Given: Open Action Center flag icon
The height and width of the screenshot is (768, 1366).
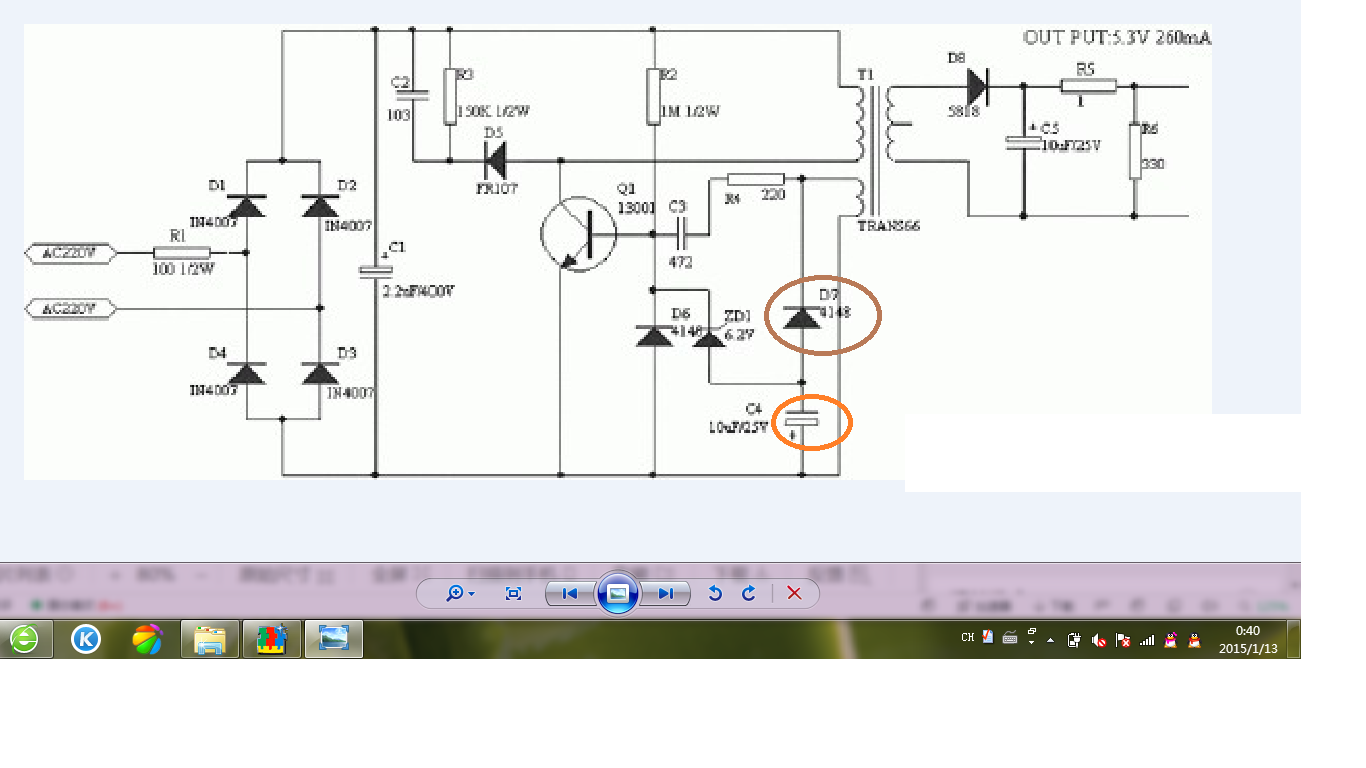Looking at the screenshot, I should pyautogui.click(x=1123, y=640).
